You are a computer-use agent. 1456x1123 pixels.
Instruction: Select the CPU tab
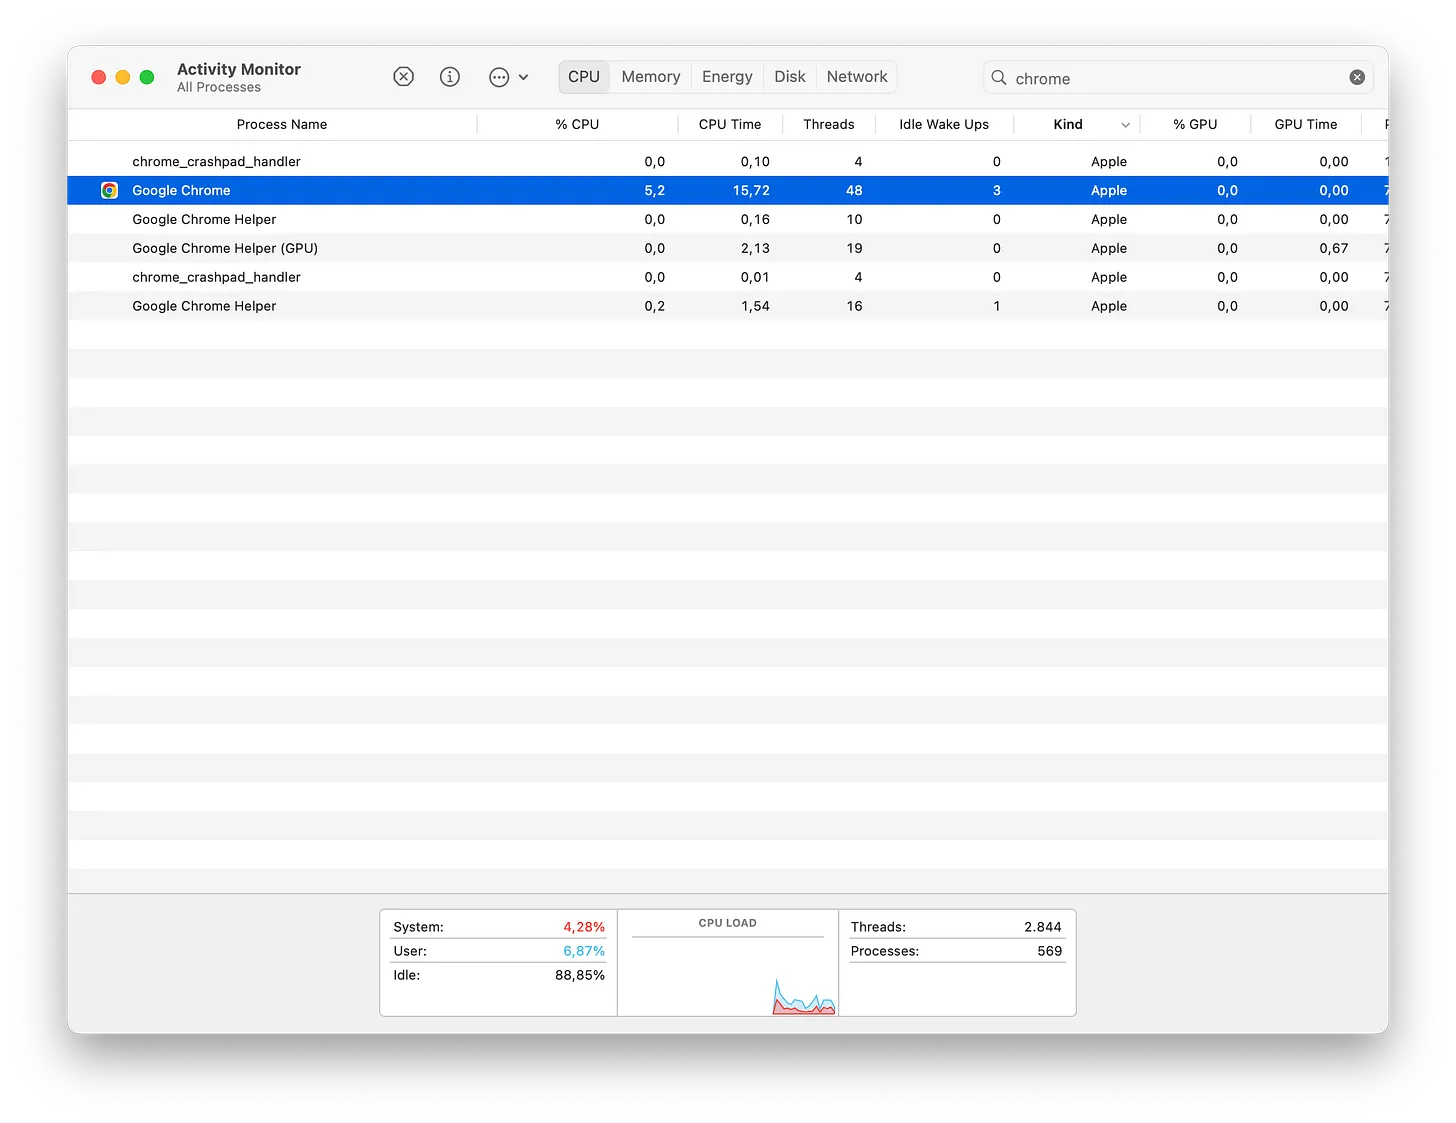coord(584,77)
